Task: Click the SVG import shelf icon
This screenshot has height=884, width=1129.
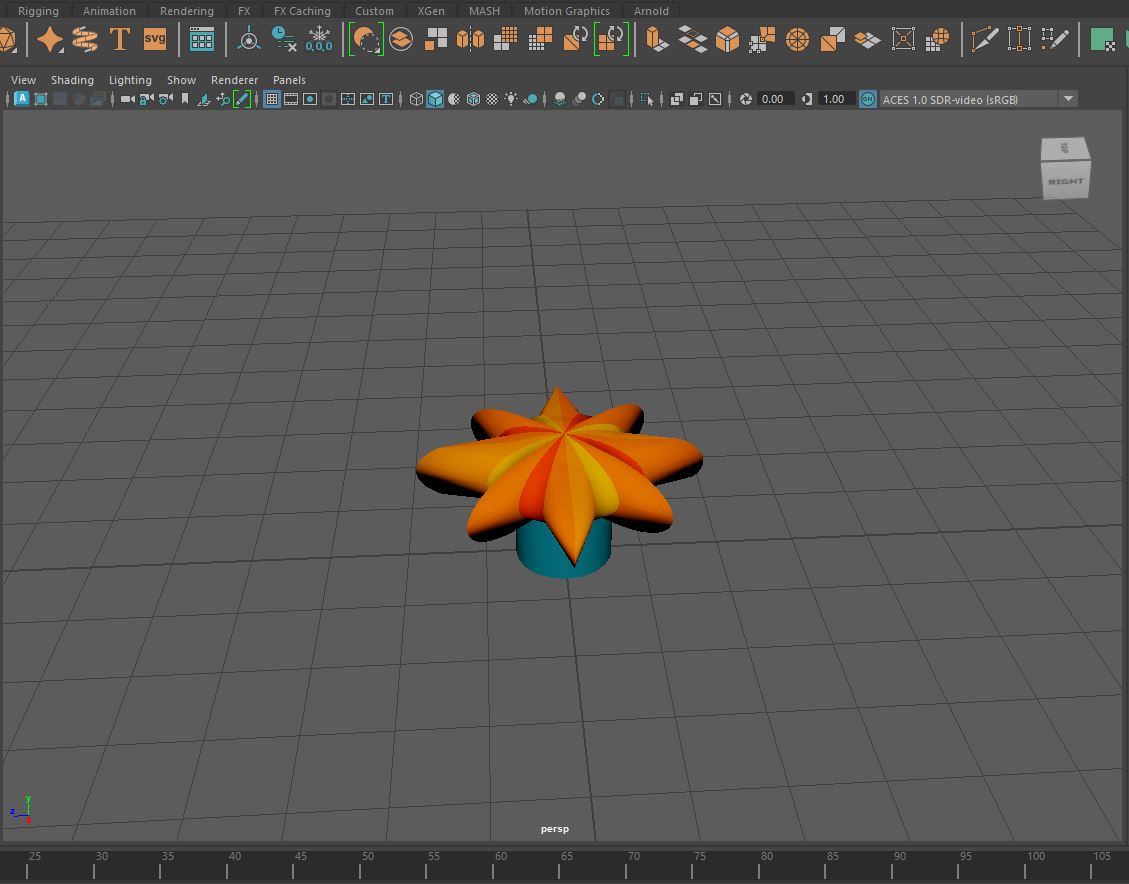Action: coord(155,40)
